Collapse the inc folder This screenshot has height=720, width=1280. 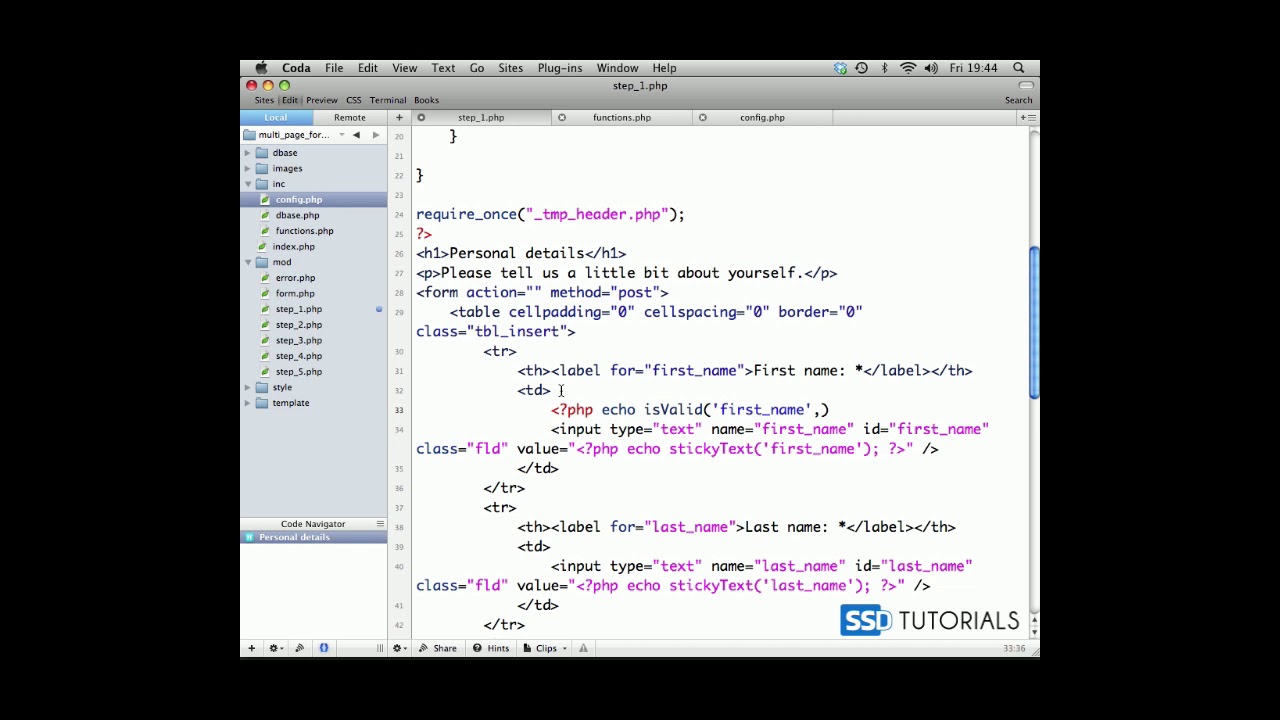point(248,184)
